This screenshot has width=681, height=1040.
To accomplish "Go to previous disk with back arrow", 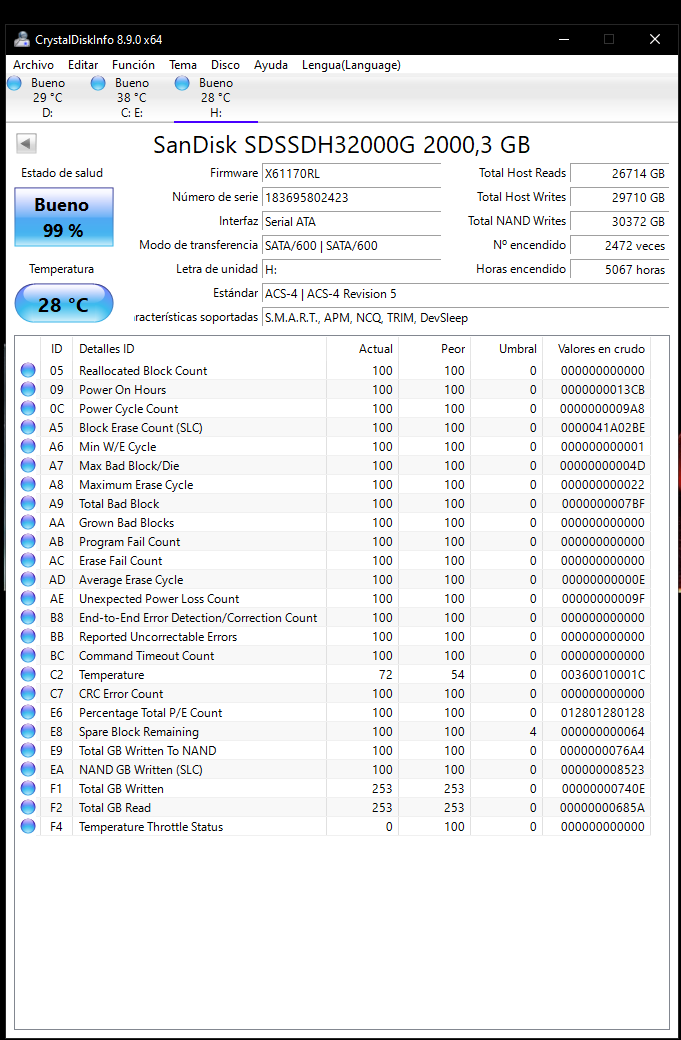I will [x=27, y=143].
